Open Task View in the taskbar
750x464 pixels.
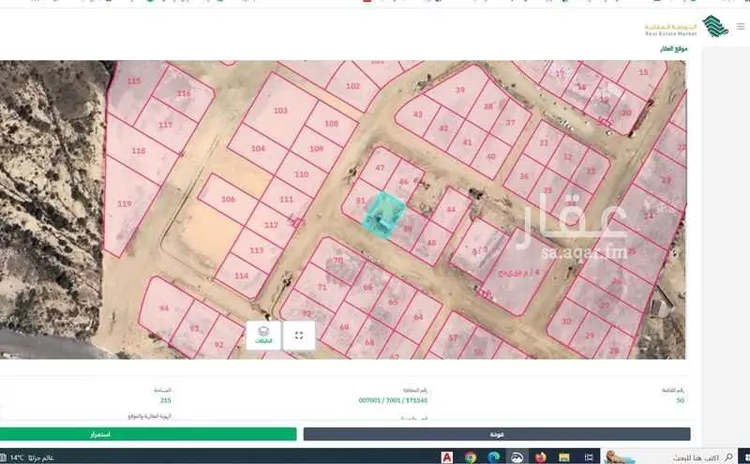click(589, 457)
